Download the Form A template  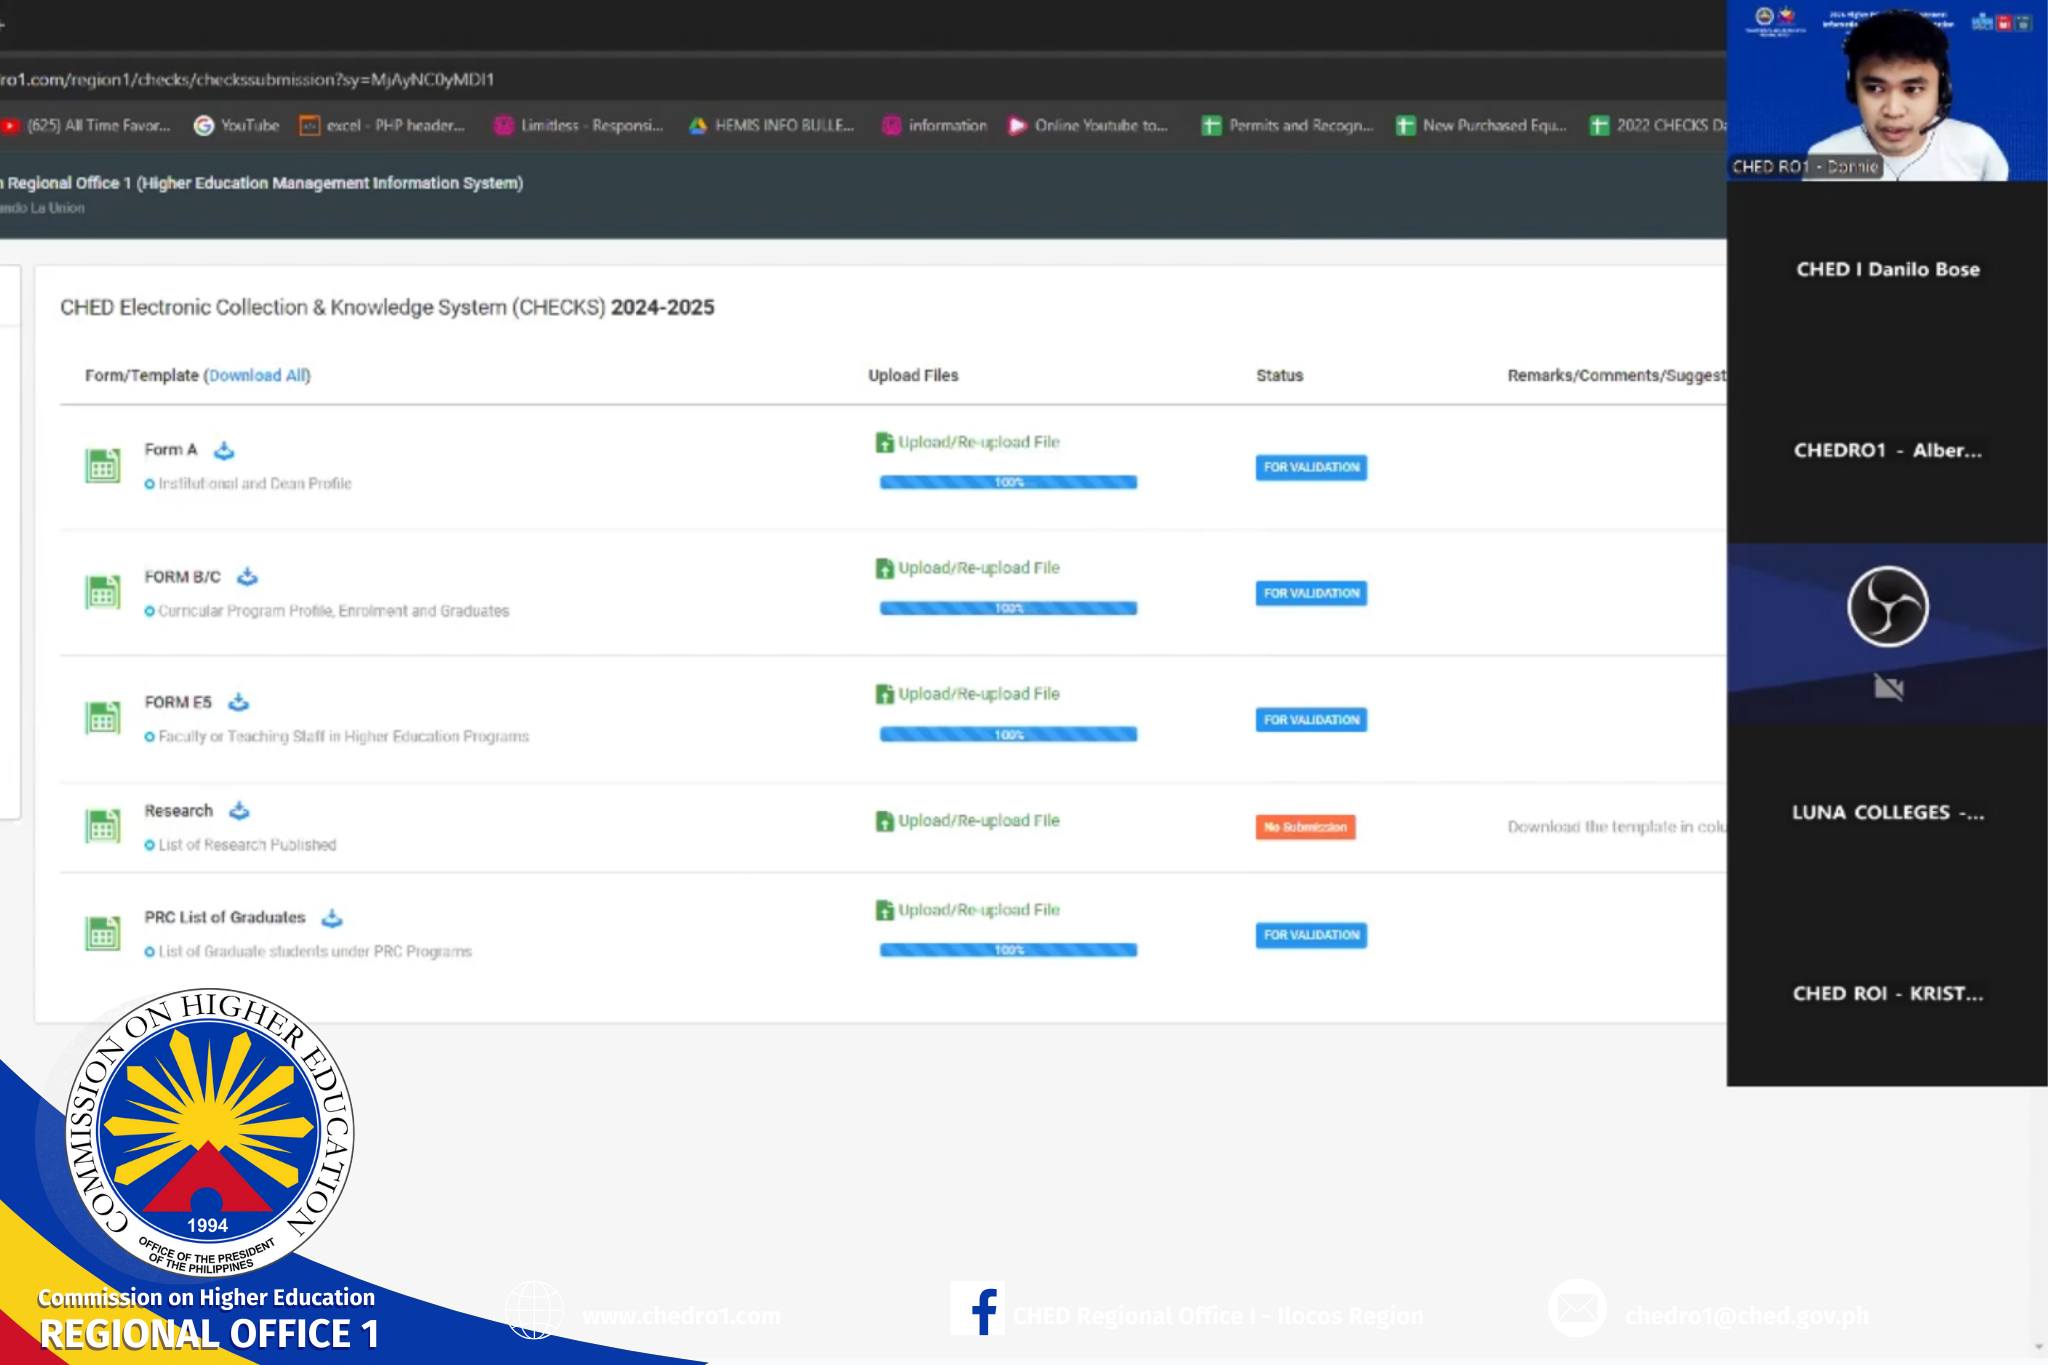click(224, 450)
